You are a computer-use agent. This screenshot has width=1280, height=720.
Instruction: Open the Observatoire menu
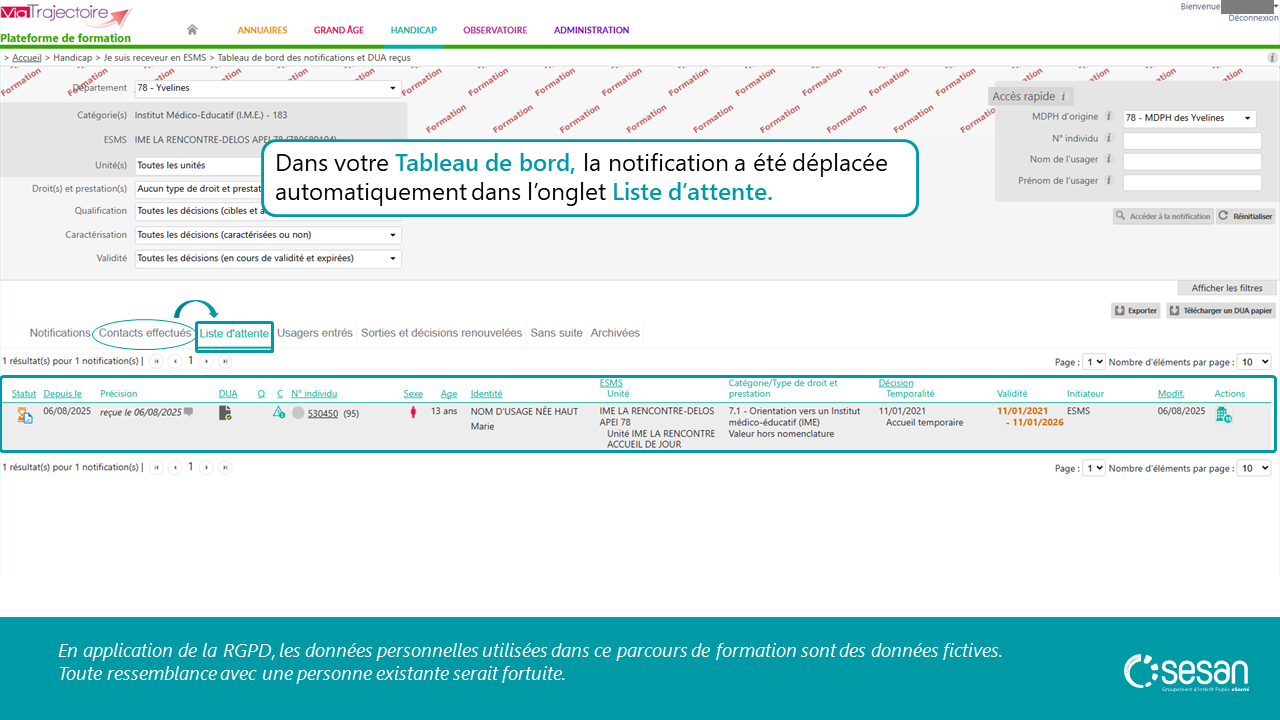click(495, 30)
